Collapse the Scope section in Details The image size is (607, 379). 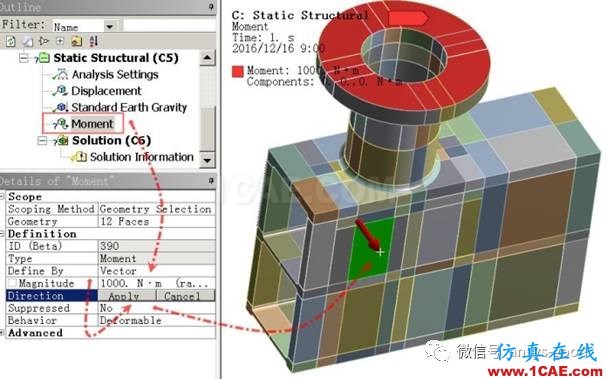(x=2, y=197)
